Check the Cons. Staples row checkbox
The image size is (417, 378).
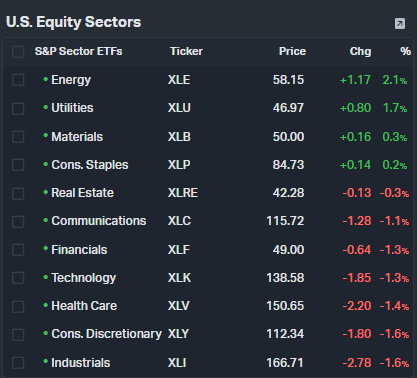coord(18,165)
